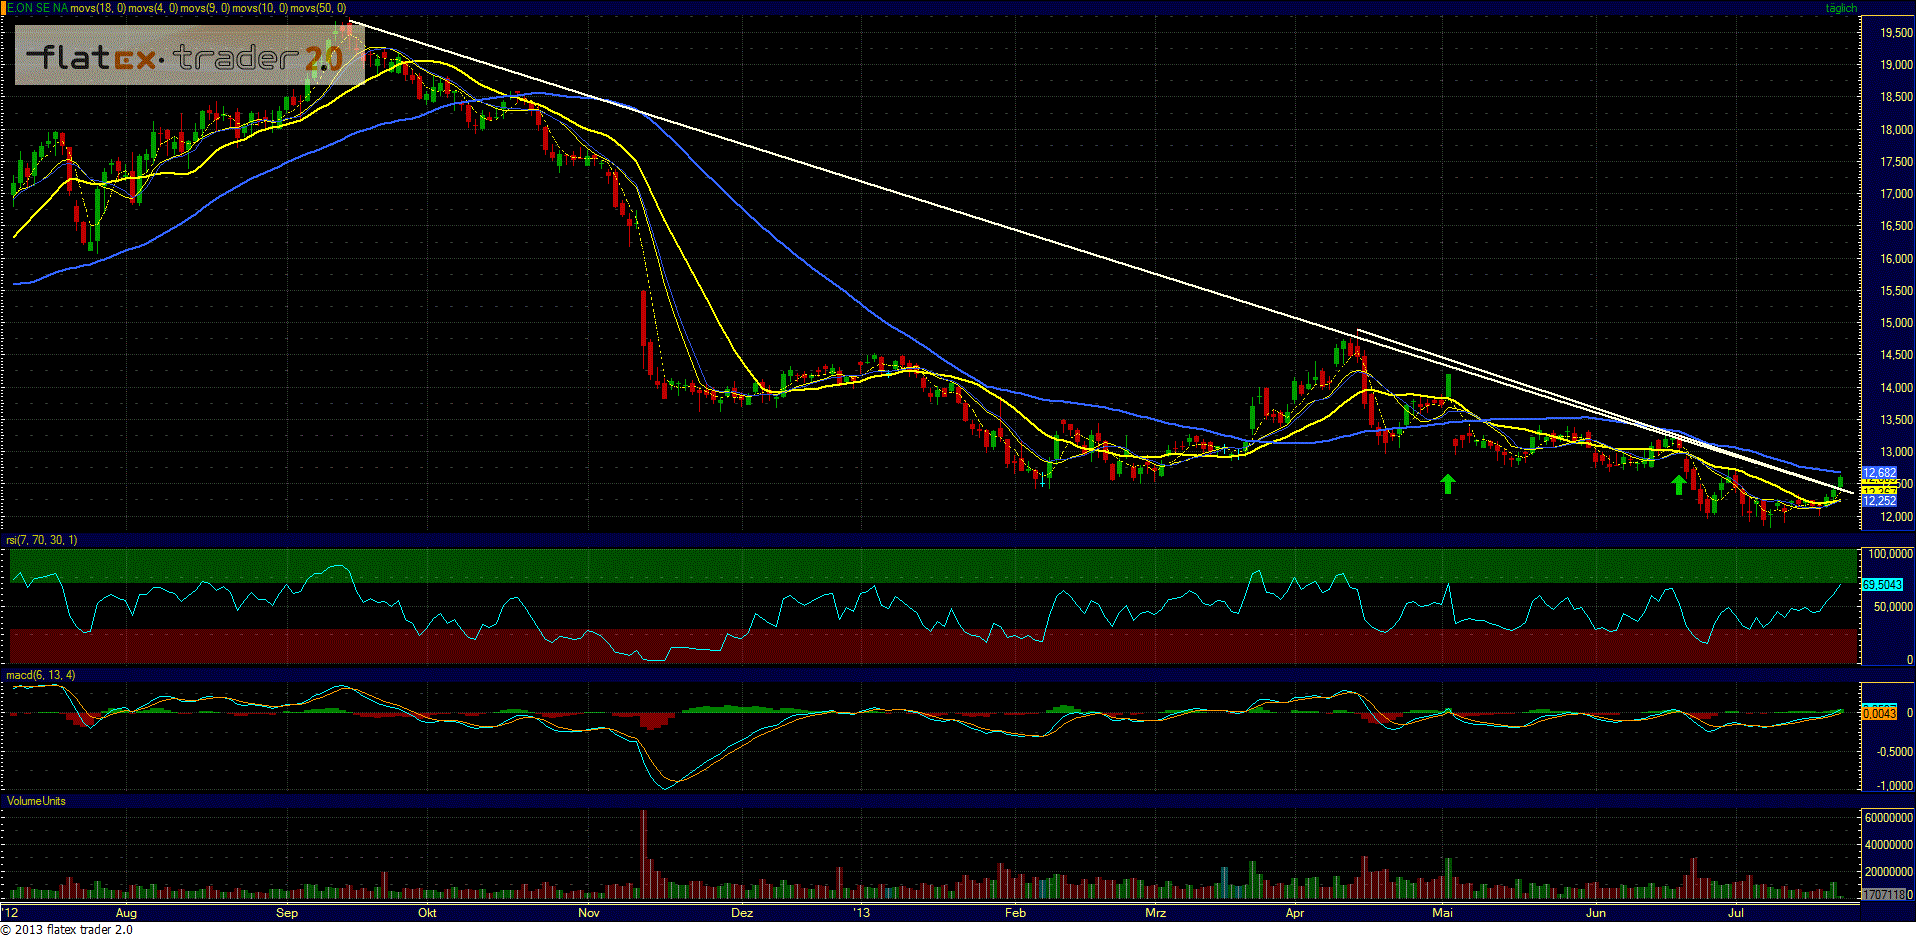Image resolution: width=1916 pixels, height=939 pixels.
Task: Click the 14,000 price axis value
Action: [x=1896, y=388]
